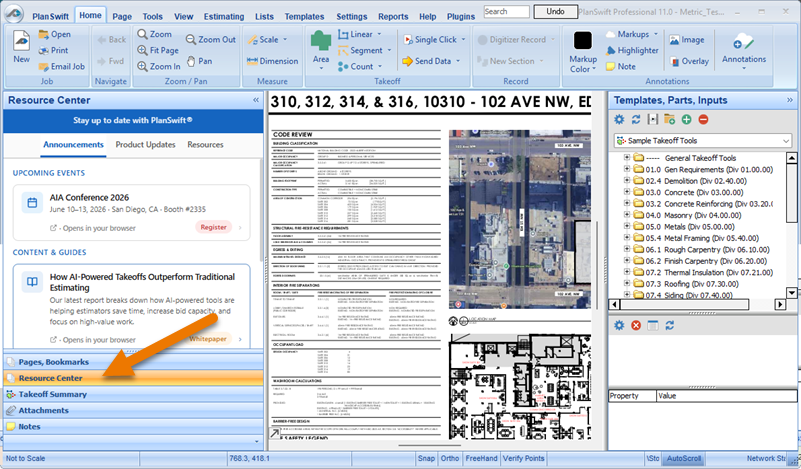Viewport: 801px width, 469px height.
Task: Open the Single Click dropdown
Action: (463, 39)
